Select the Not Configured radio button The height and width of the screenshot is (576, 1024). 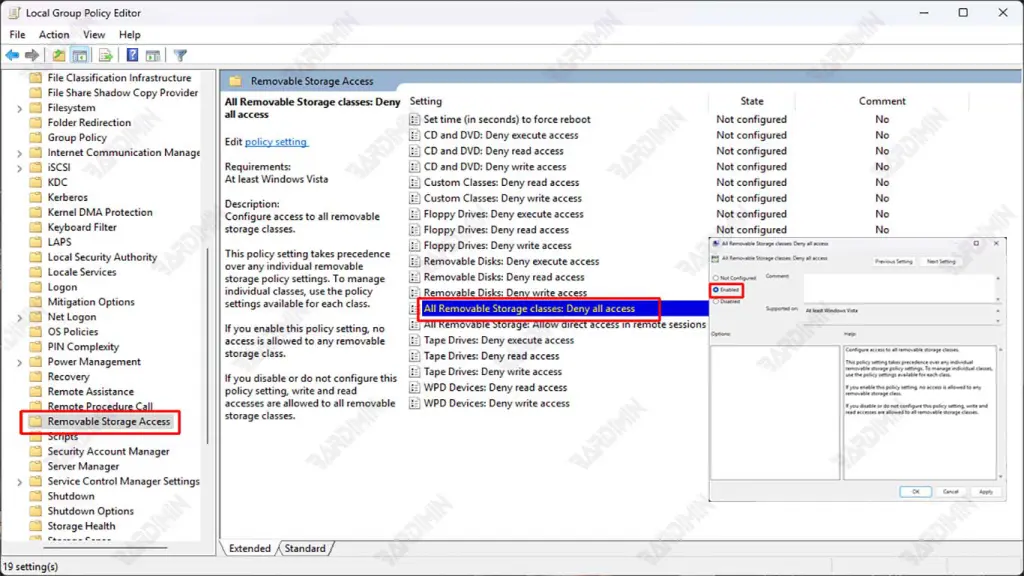click(716, 278)
